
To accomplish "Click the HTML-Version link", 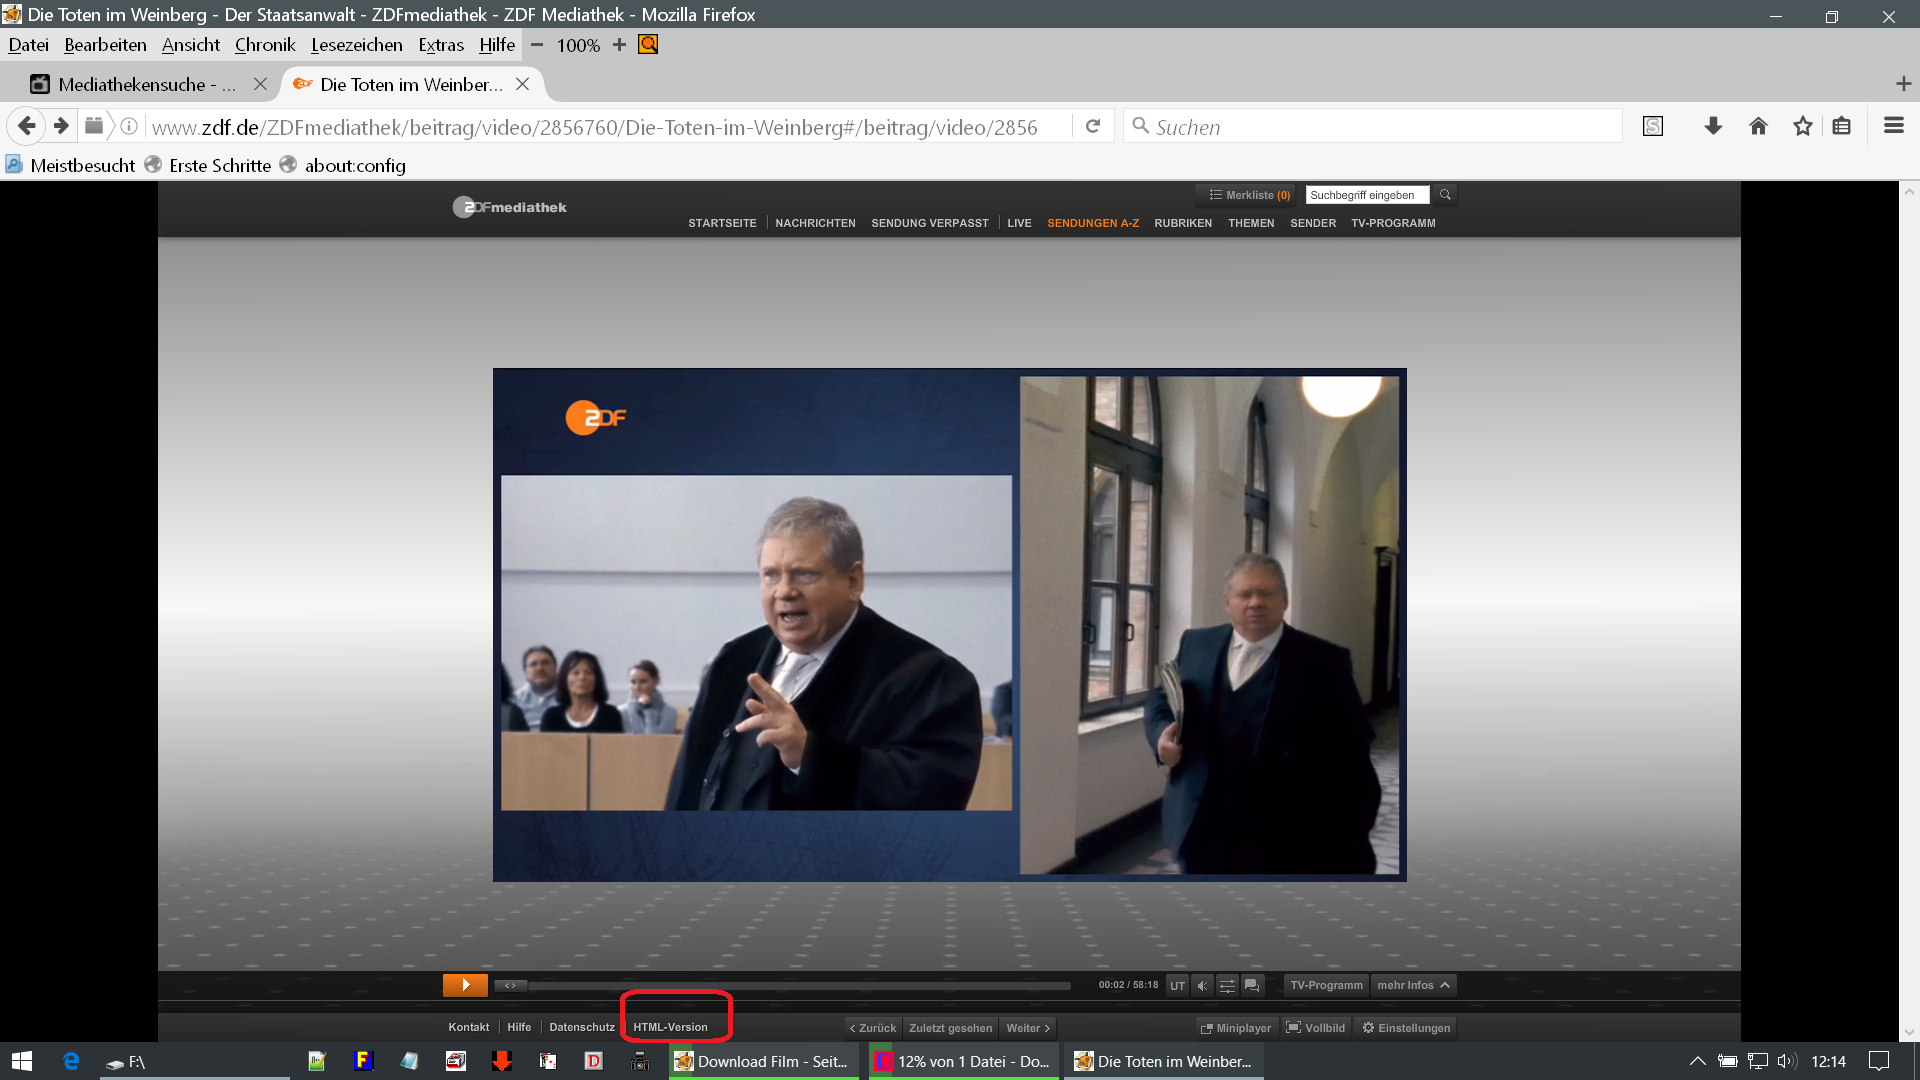I will (x=670, y=1027).
